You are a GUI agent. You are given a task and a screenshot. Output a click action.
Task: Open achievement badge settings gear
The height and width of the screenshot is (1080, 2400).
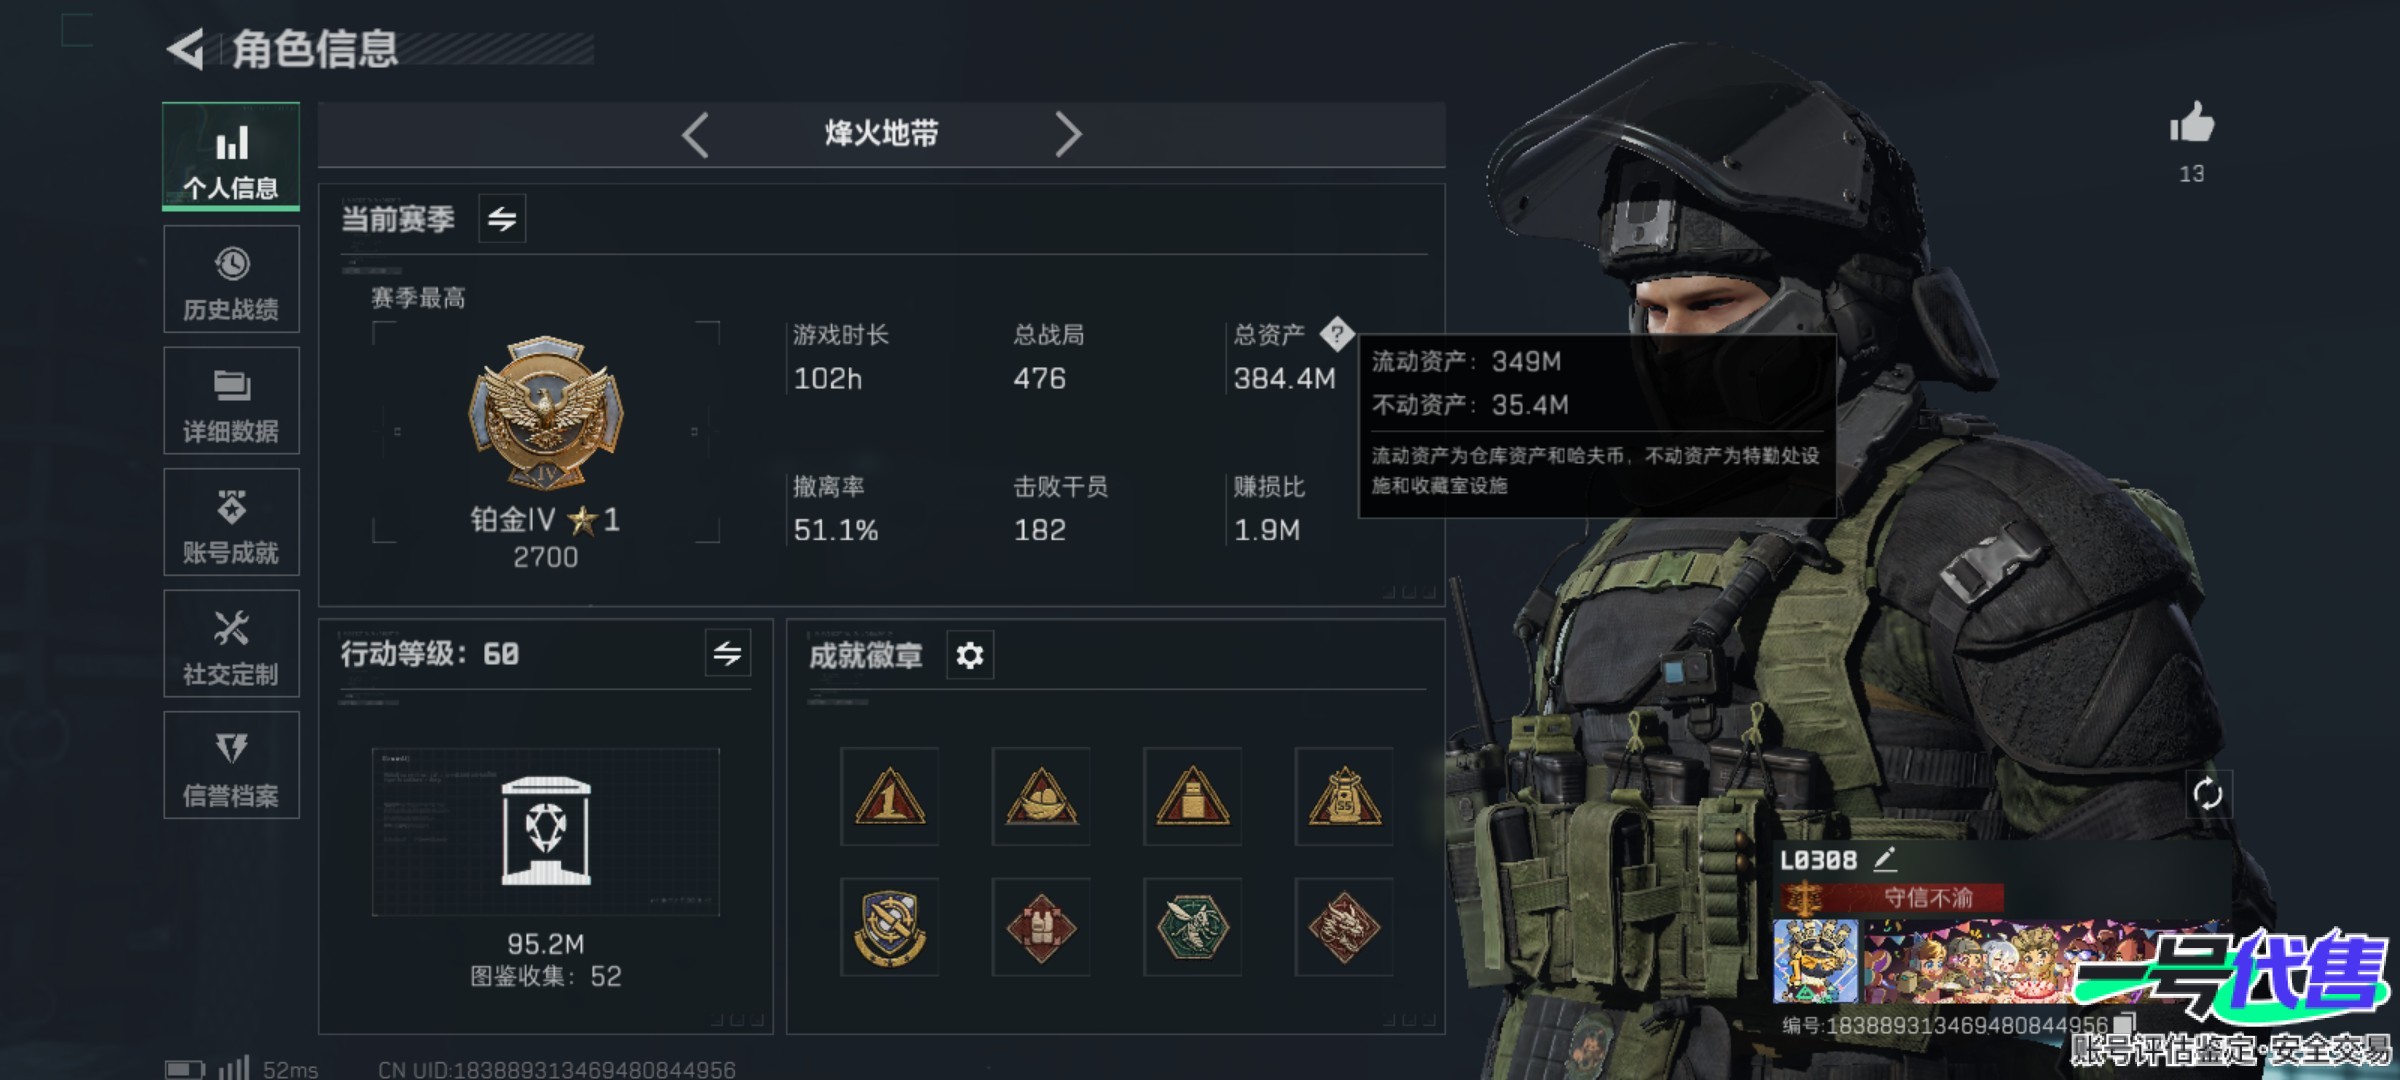970,655
